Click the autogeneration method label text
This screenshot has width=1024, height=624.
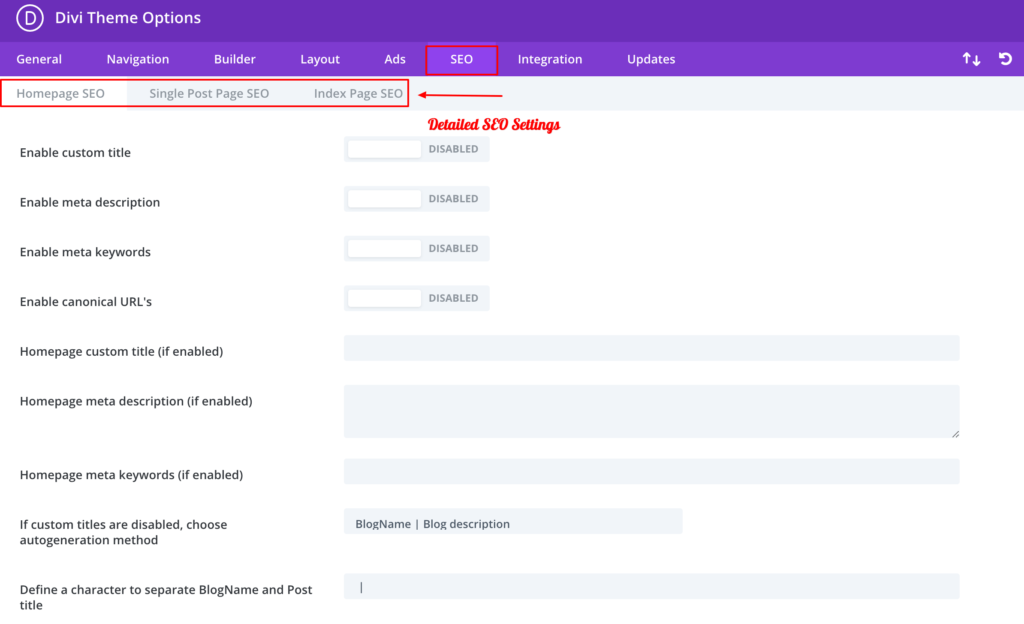(x=123, y=532)
